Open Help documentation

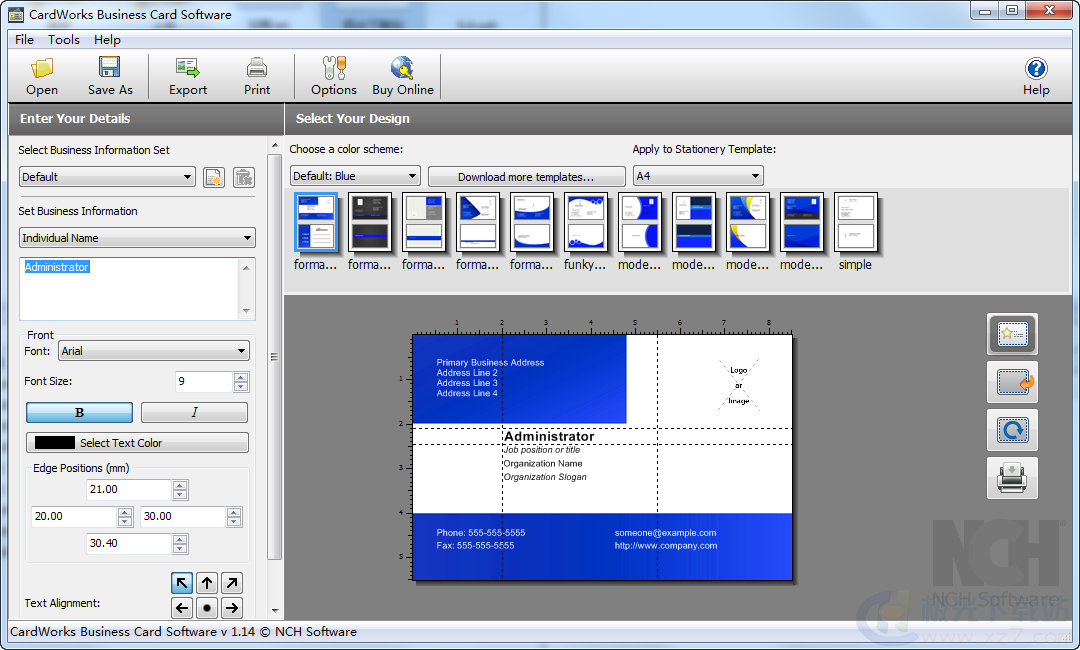pos(1036,75)
